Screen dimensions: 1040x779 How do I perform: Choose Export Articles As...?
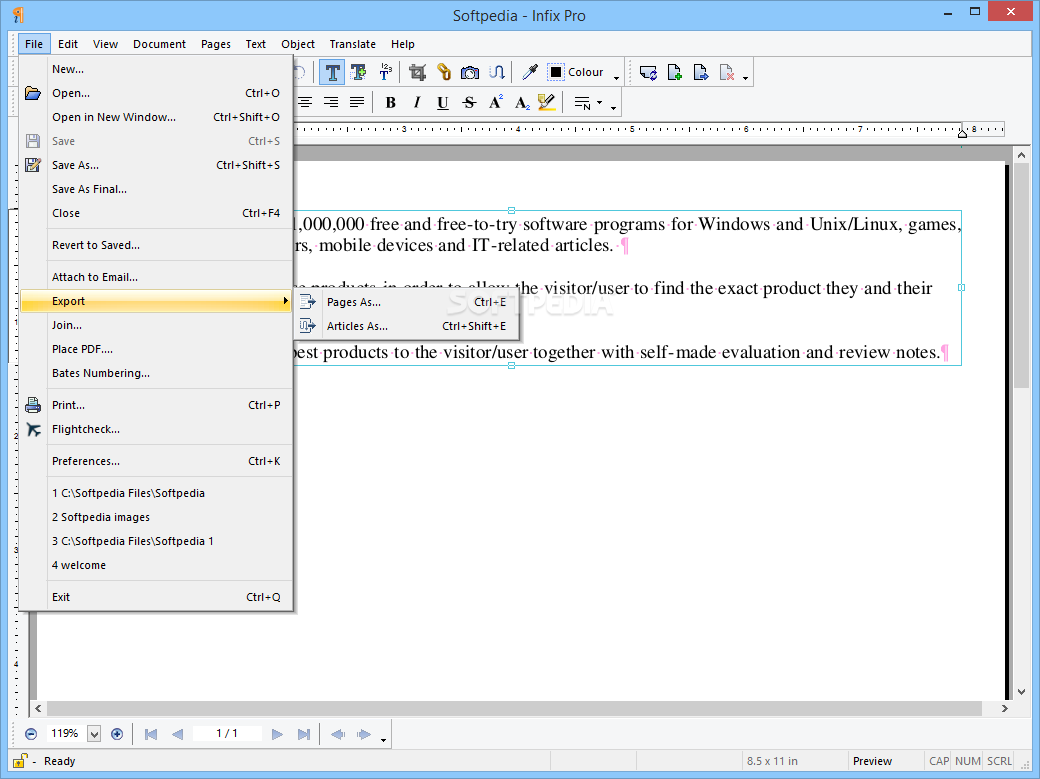point(406,326)
